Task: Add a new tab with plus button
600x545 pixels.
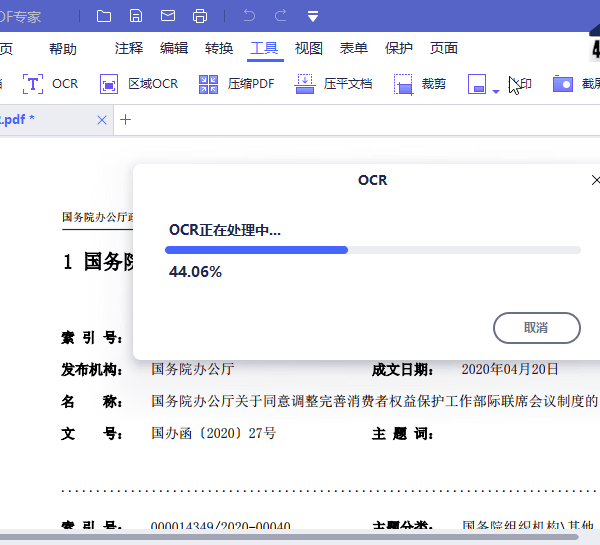Action: [x=125, y=120]
